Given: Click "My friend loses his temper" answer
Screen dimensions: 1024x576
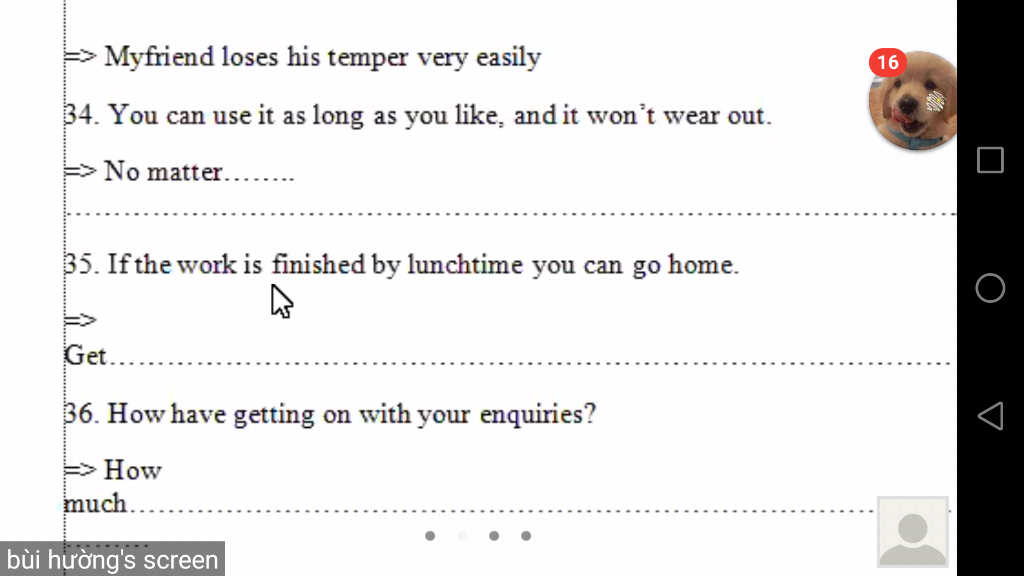Looking at the screenshot, I should tap(302, 57).
